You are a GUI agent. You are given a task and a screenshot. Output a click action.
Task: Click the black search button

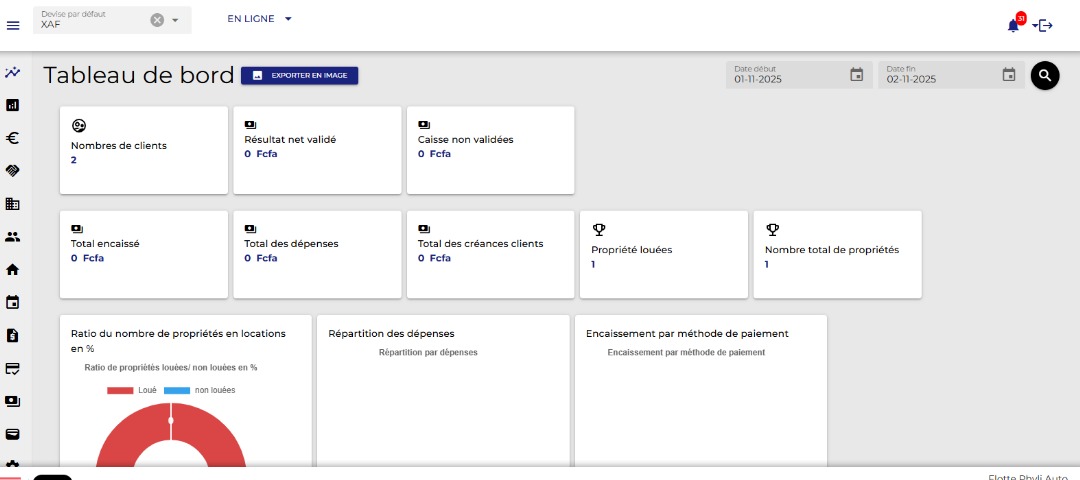tap(1045, 75)
